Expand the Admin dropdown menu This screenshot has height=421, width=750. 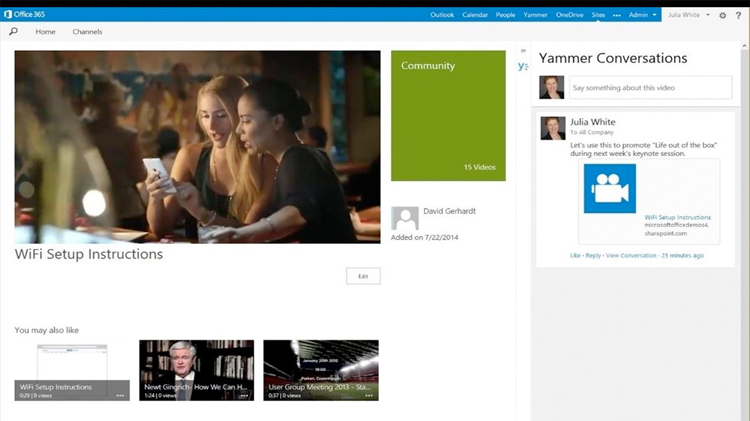click(642, 15)
